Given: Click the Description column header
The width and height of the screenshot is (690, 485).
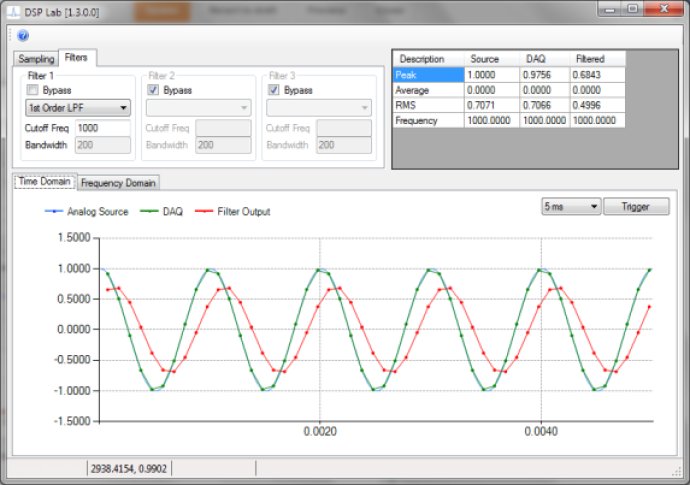Looking at the screenshot, I should click(x=429, y=59).
